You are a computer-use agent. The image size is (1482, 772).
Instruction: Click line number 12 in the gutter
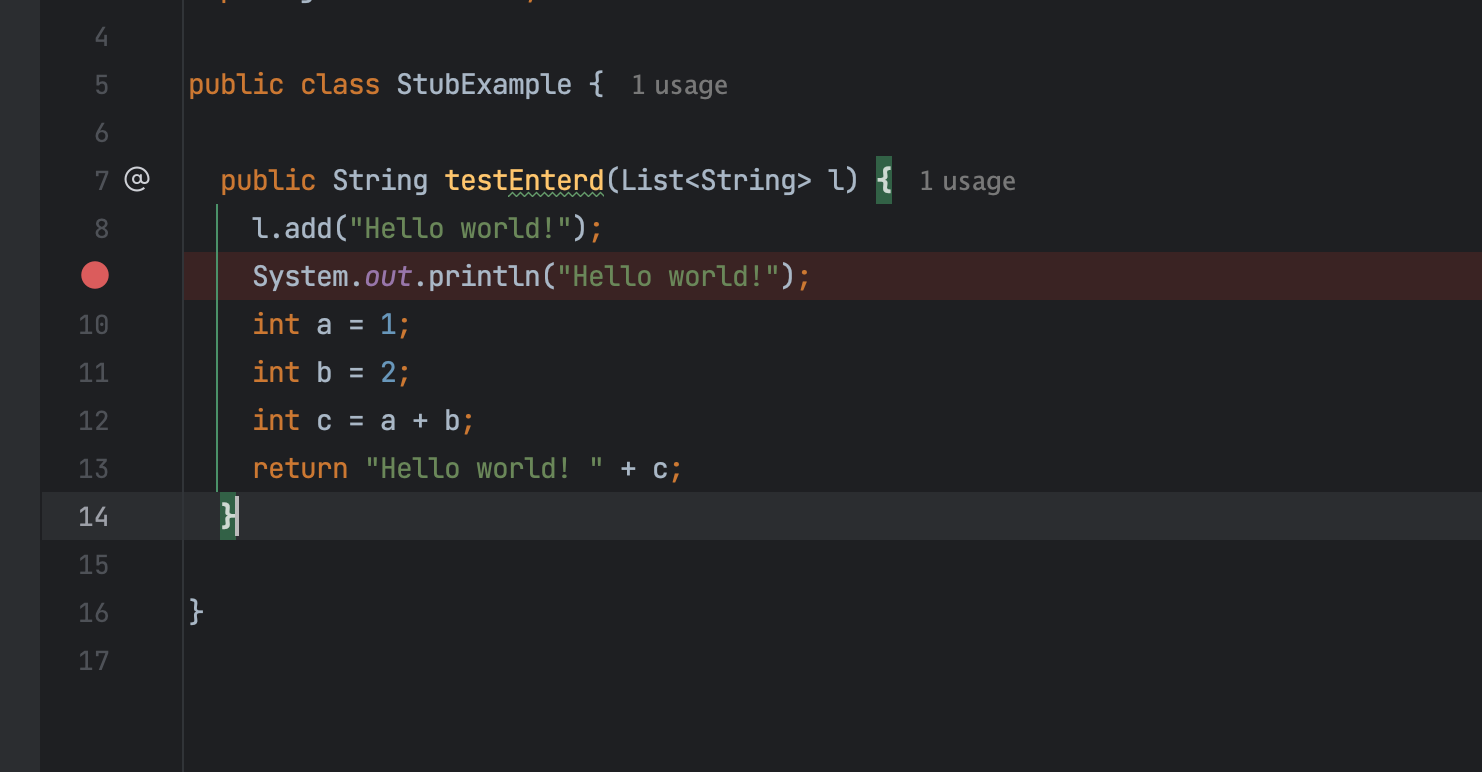coord(93,420)
